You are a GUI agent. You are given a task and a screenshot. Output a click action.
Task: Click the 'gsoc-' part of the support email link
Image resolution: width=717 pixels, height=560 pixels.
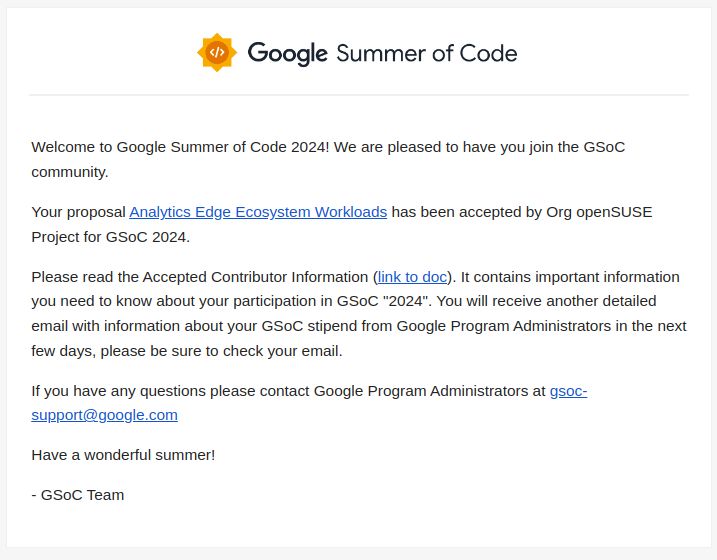pyautogui.click(x=568, y=391)
